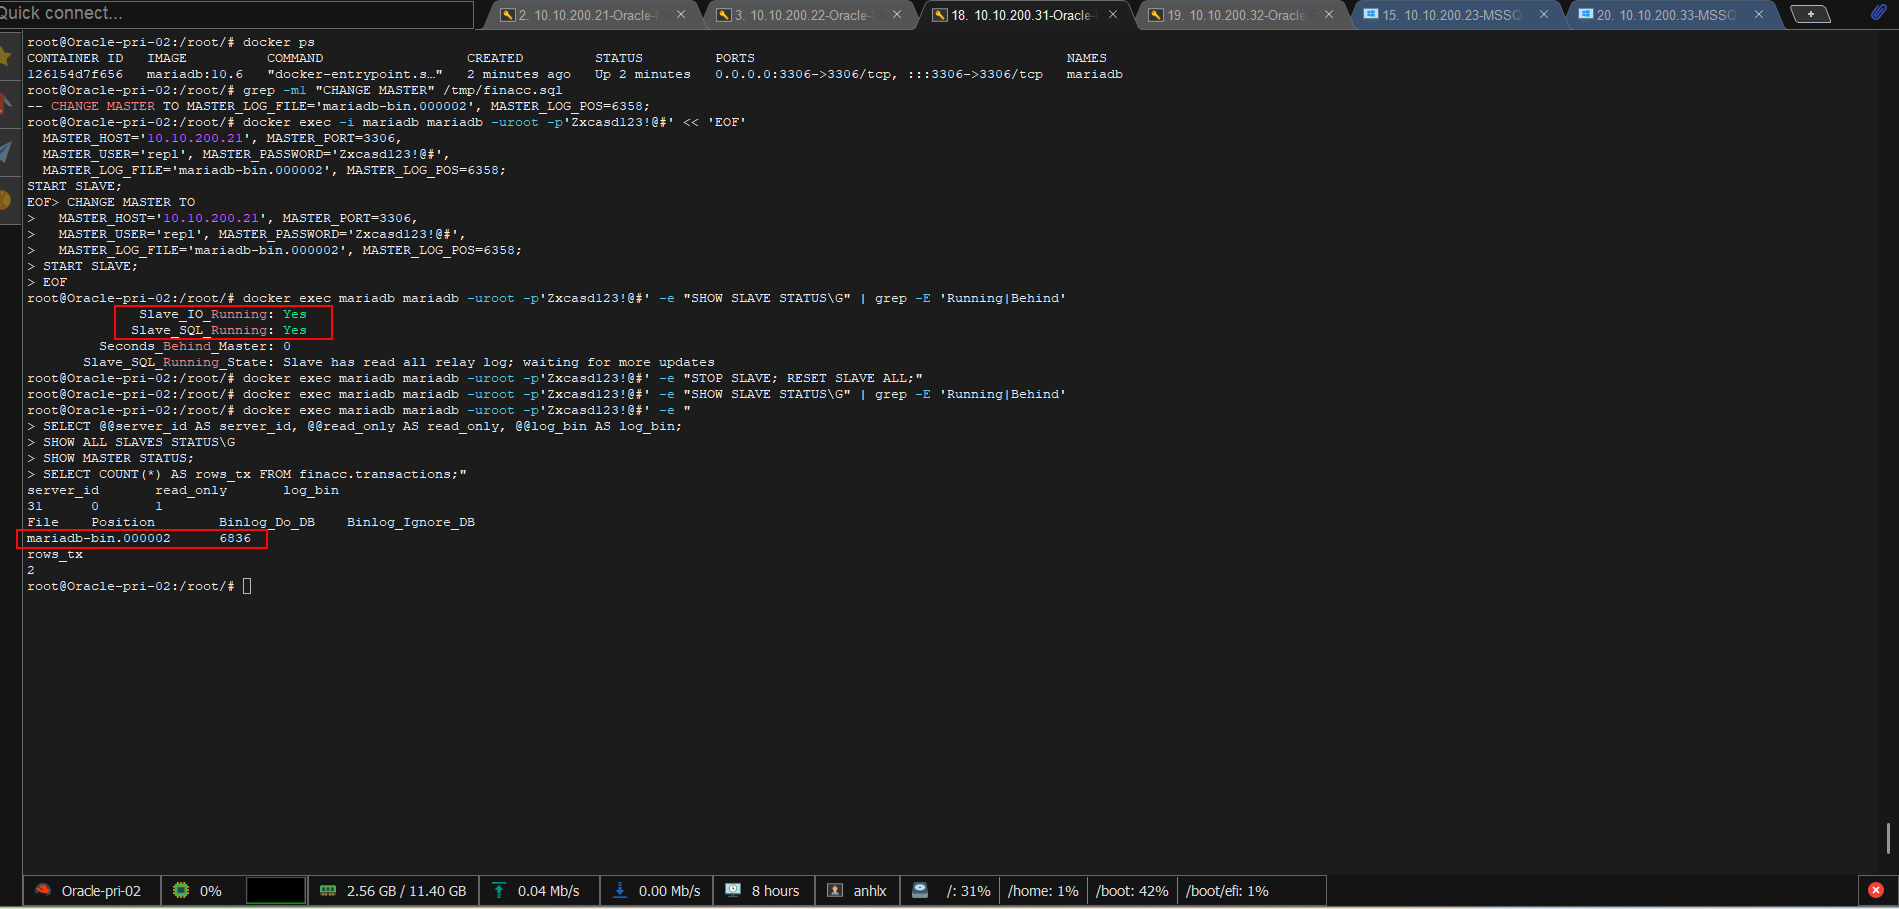The height and width of the screenshot is (909, 1899).
Task: Switch to tab 3. 10.10.200.22-Oracle
Action: click(808, 15)
